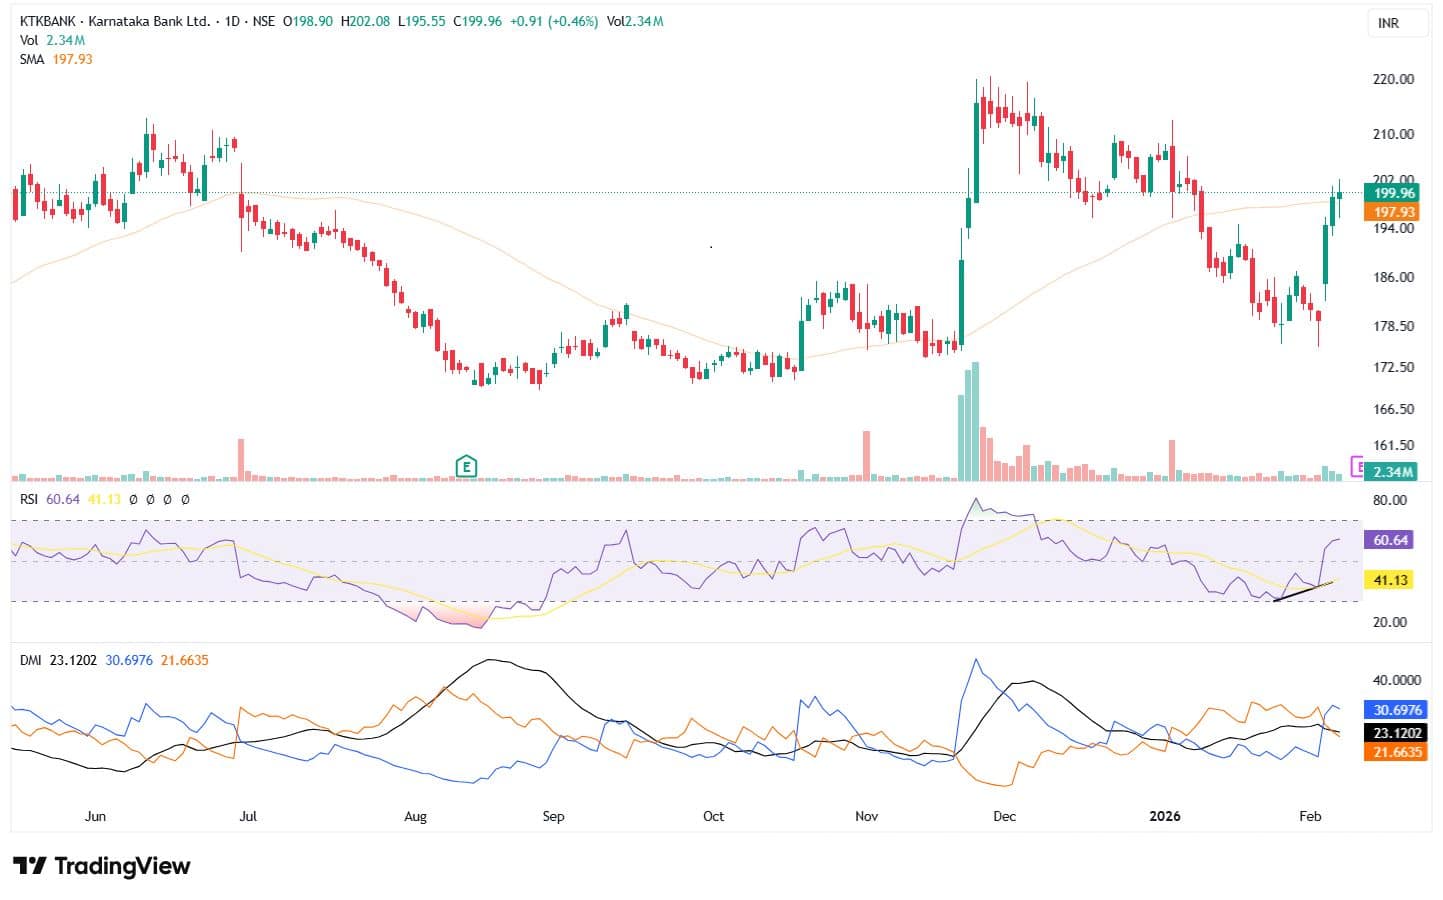Click the 210.00 price axis label

[x=1393, y=134]
